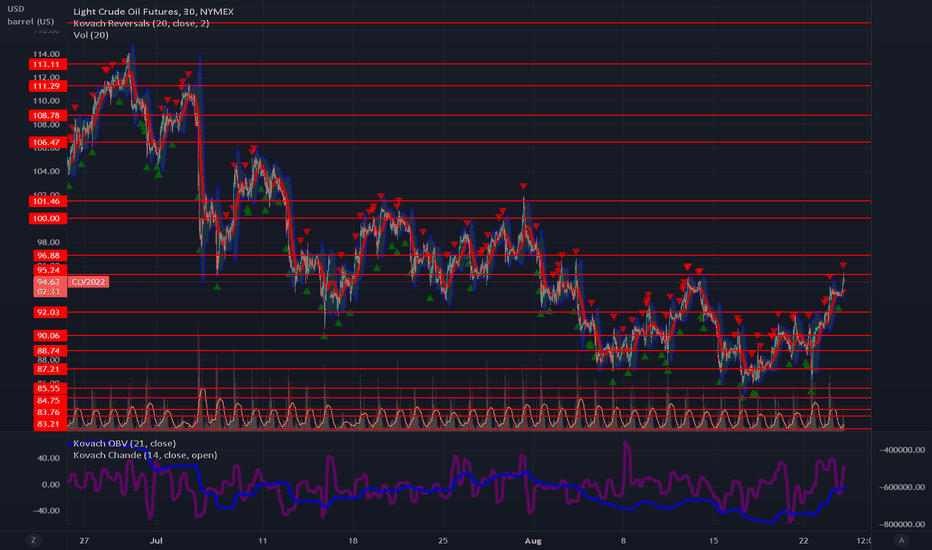Click the 113.11 price level label
The height and width of the screenshot is (550, 932).
[47, 64]
